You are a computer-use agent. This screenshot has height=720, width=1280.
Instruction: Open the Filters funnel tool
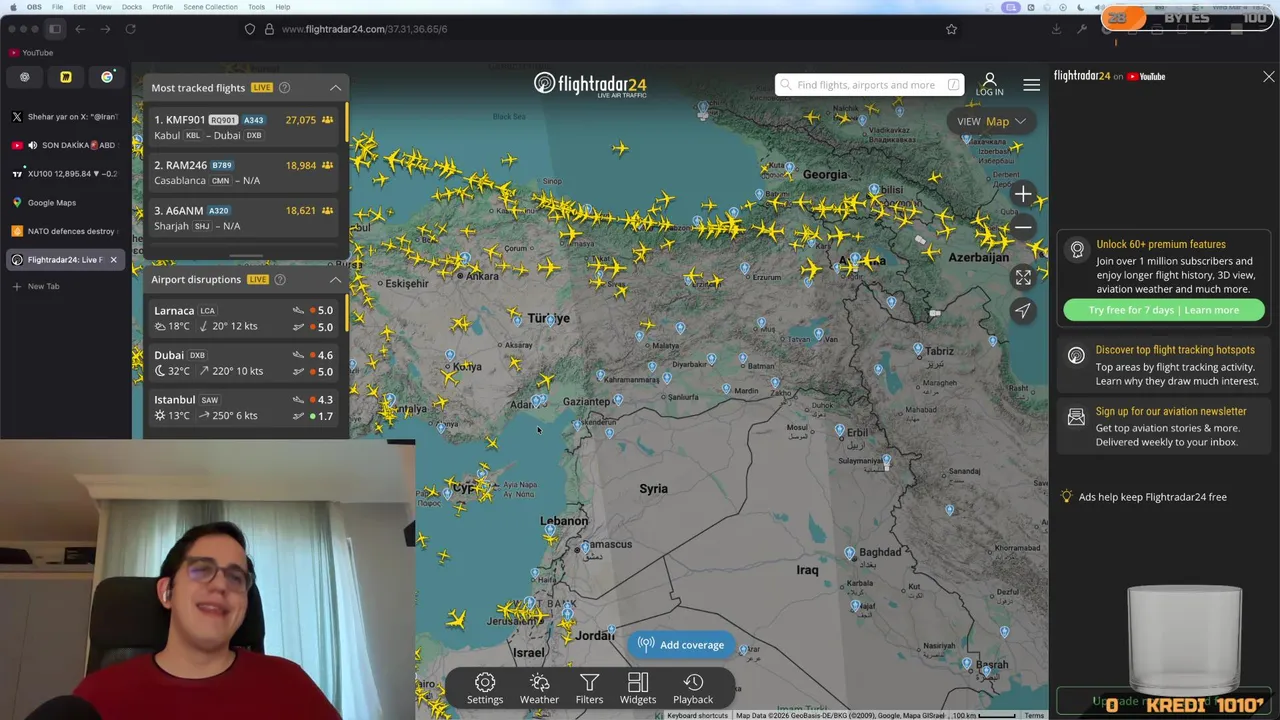589,688
